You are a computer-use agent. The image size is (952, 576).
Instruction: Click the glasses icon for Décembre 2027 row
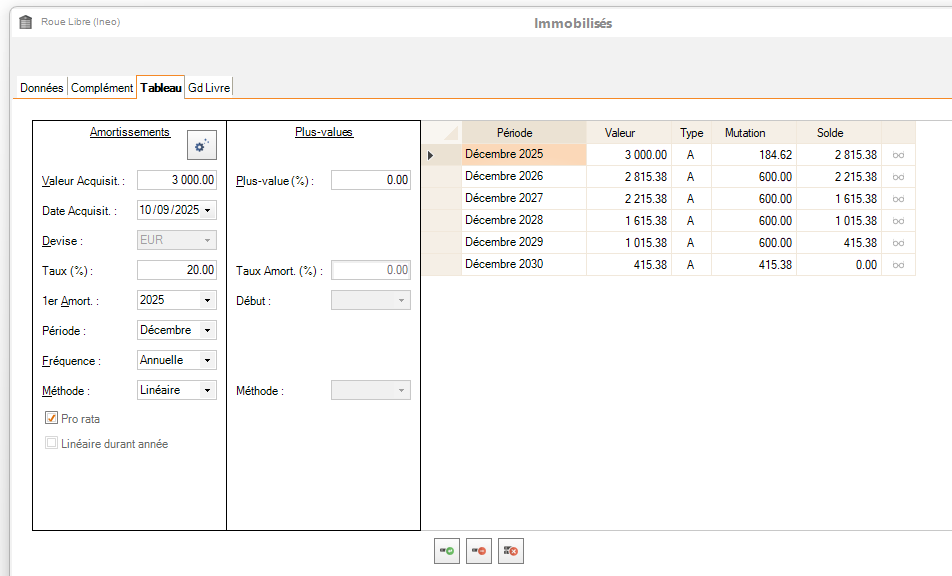coord(898,199)
